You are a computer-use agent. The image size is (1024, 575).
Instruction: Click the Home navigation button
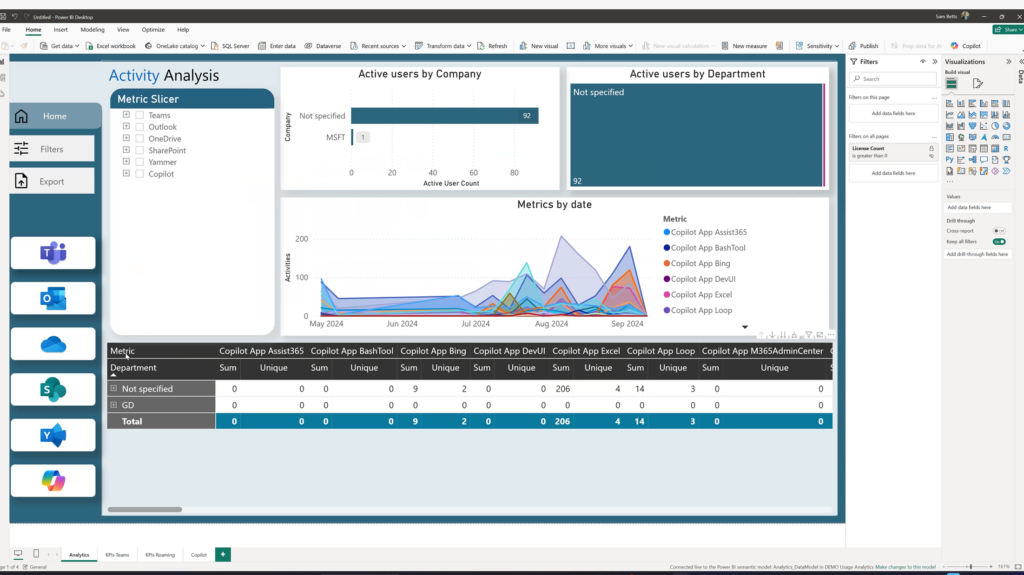tap(56, 116)
